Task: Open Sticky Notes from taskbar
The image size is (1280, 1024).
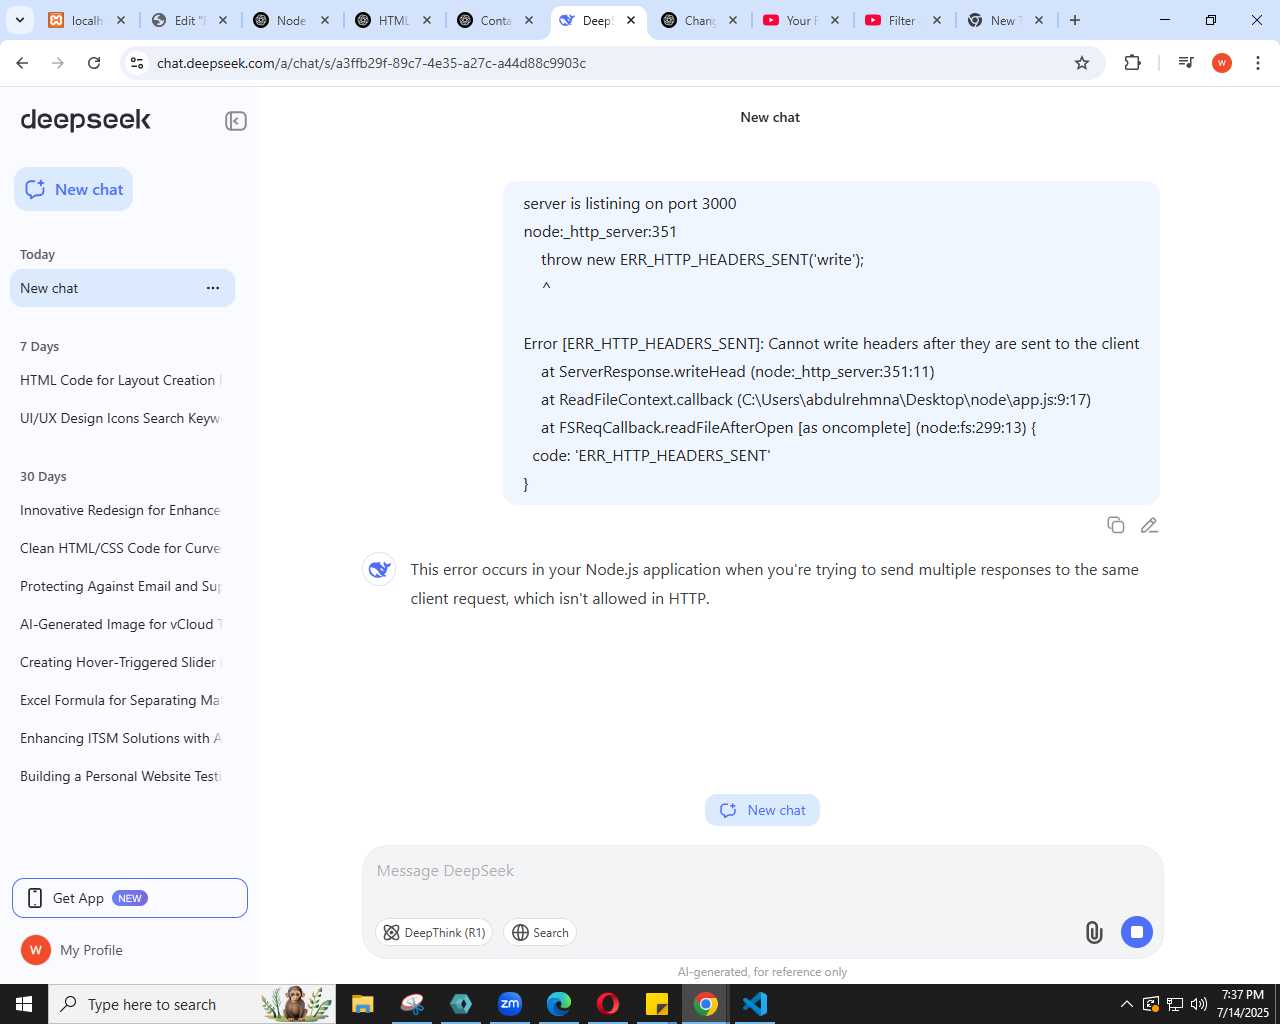Action: click(x=657, y=1004)
